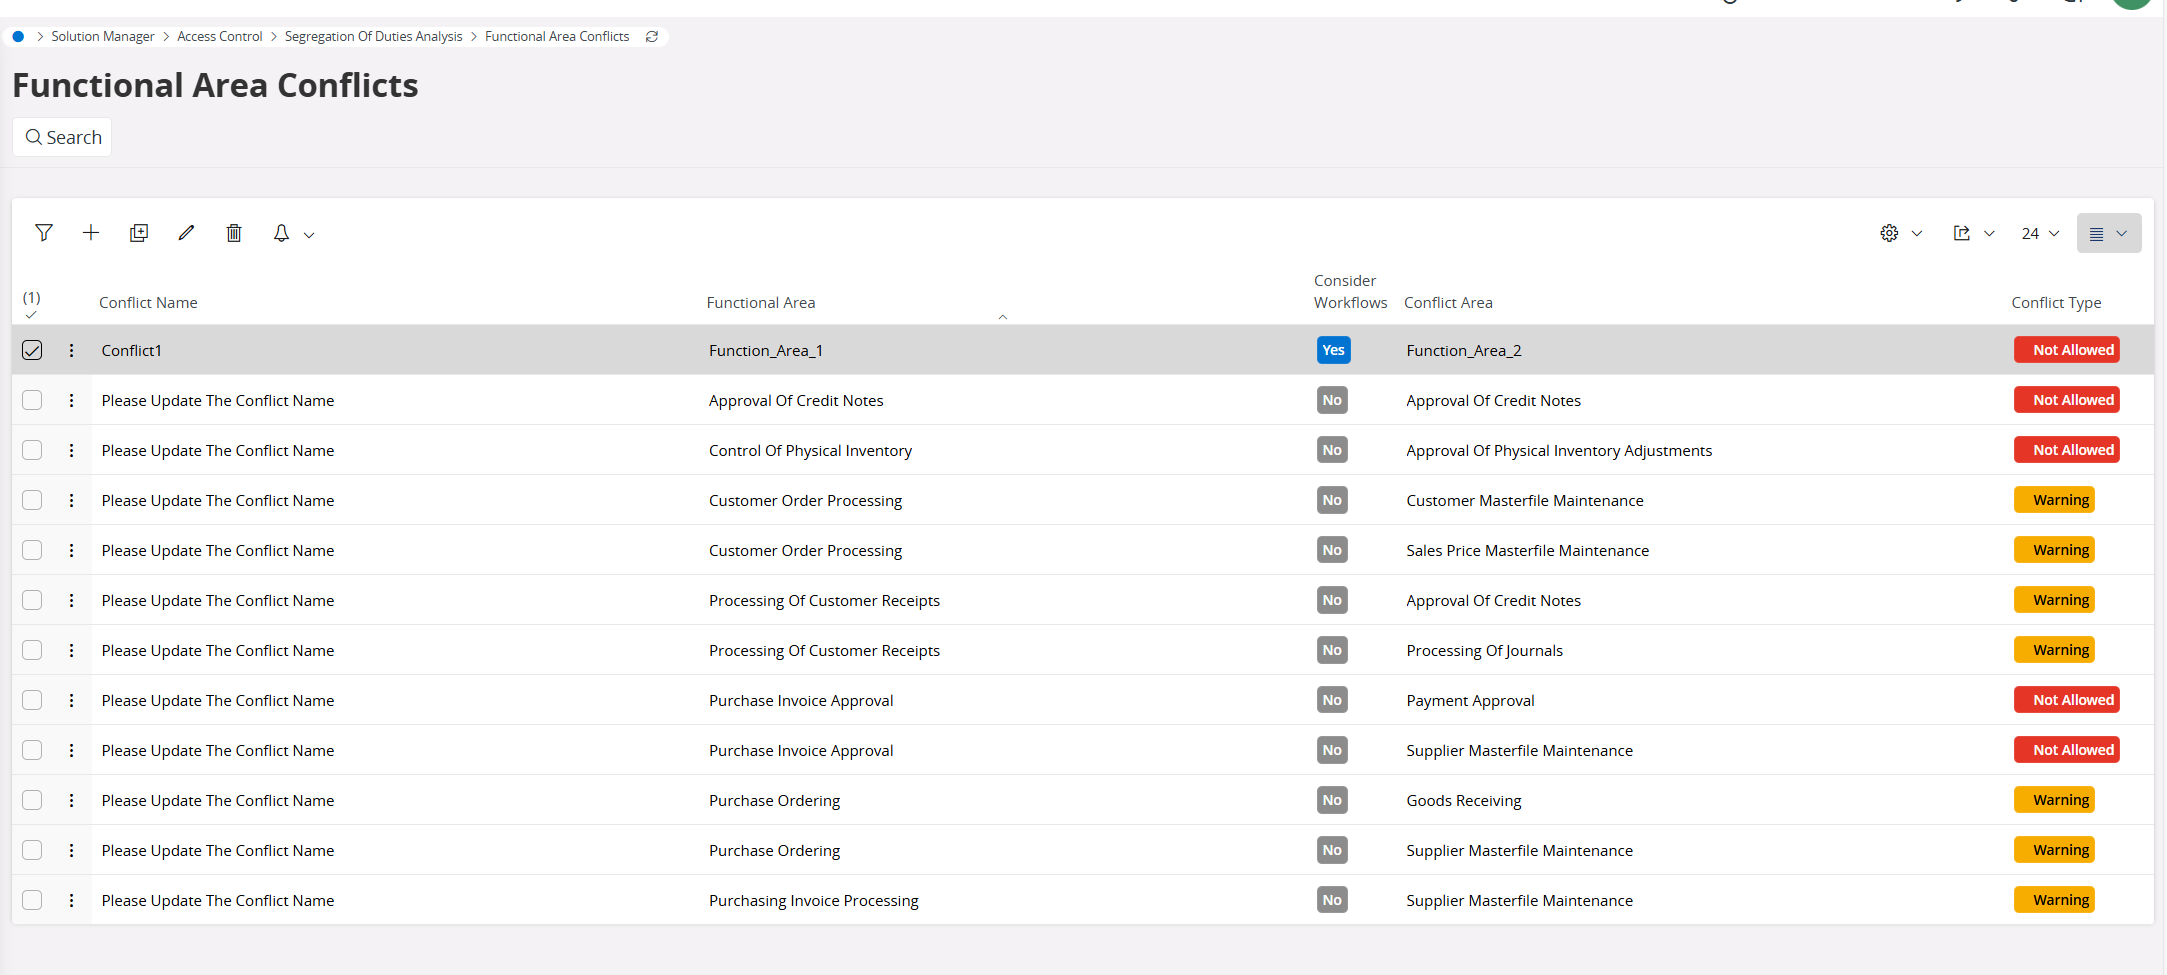
Task: Tick checkbox for Purchasing Invoice Processing row
Action: (32, 900)
